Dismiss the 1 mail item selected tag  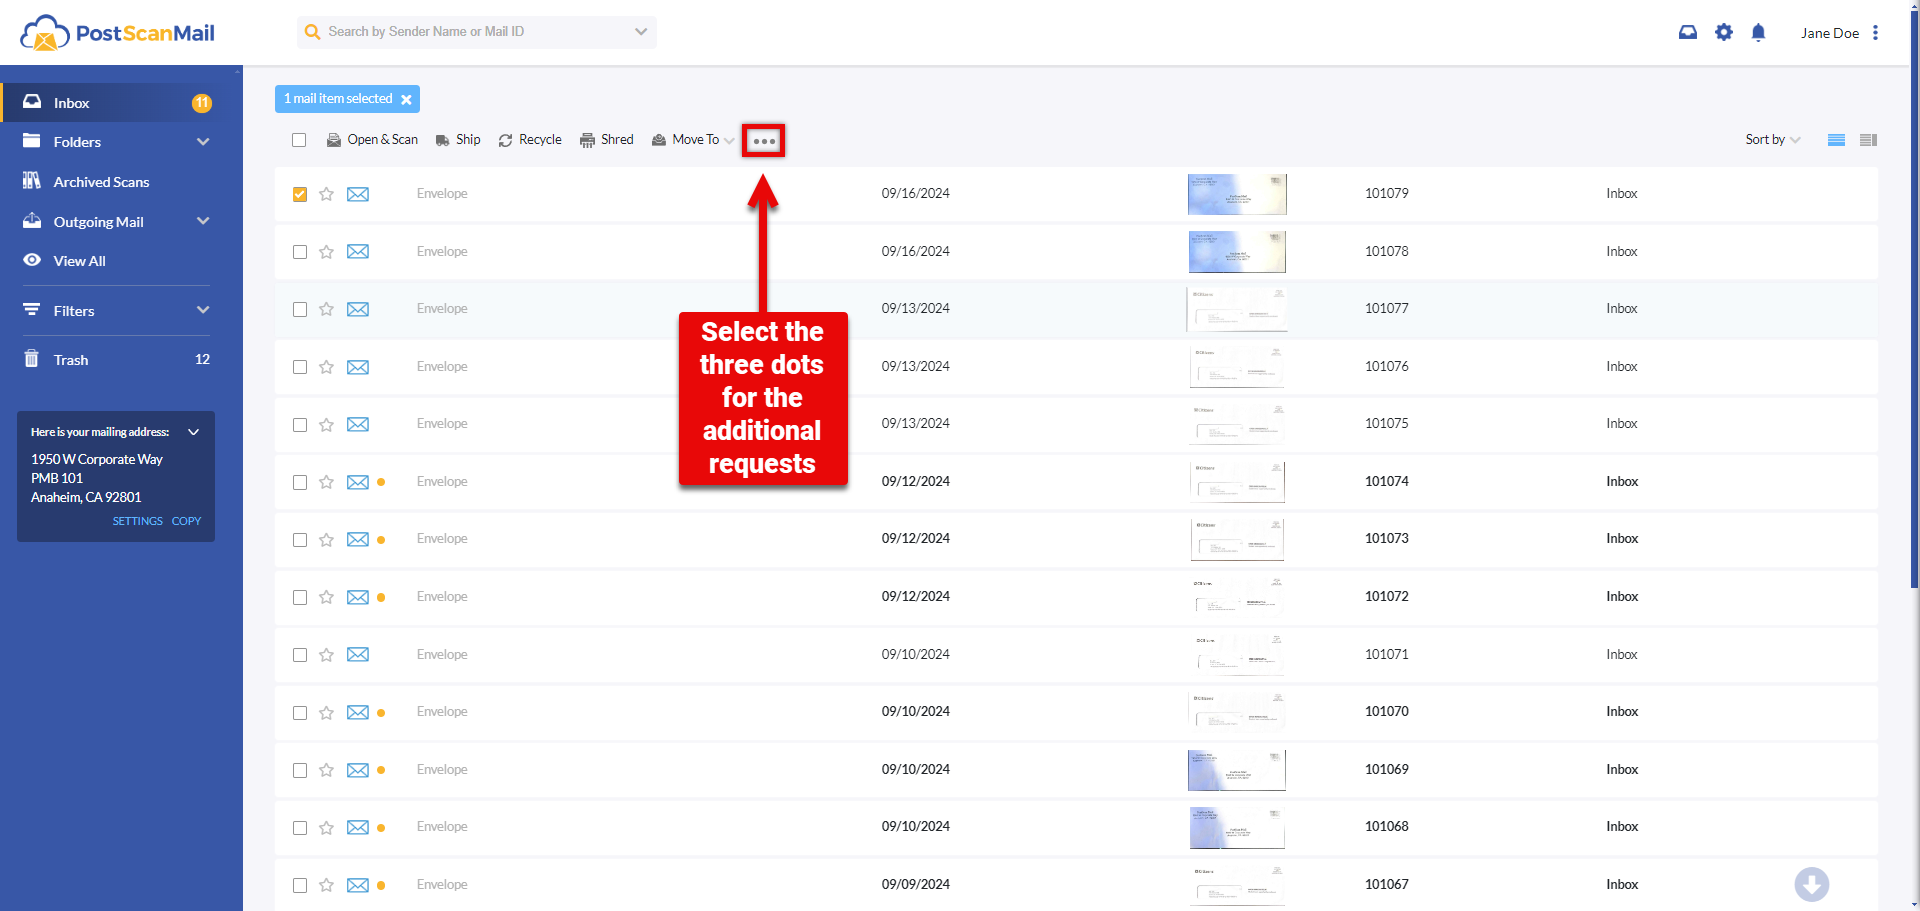tap(406, 100)
